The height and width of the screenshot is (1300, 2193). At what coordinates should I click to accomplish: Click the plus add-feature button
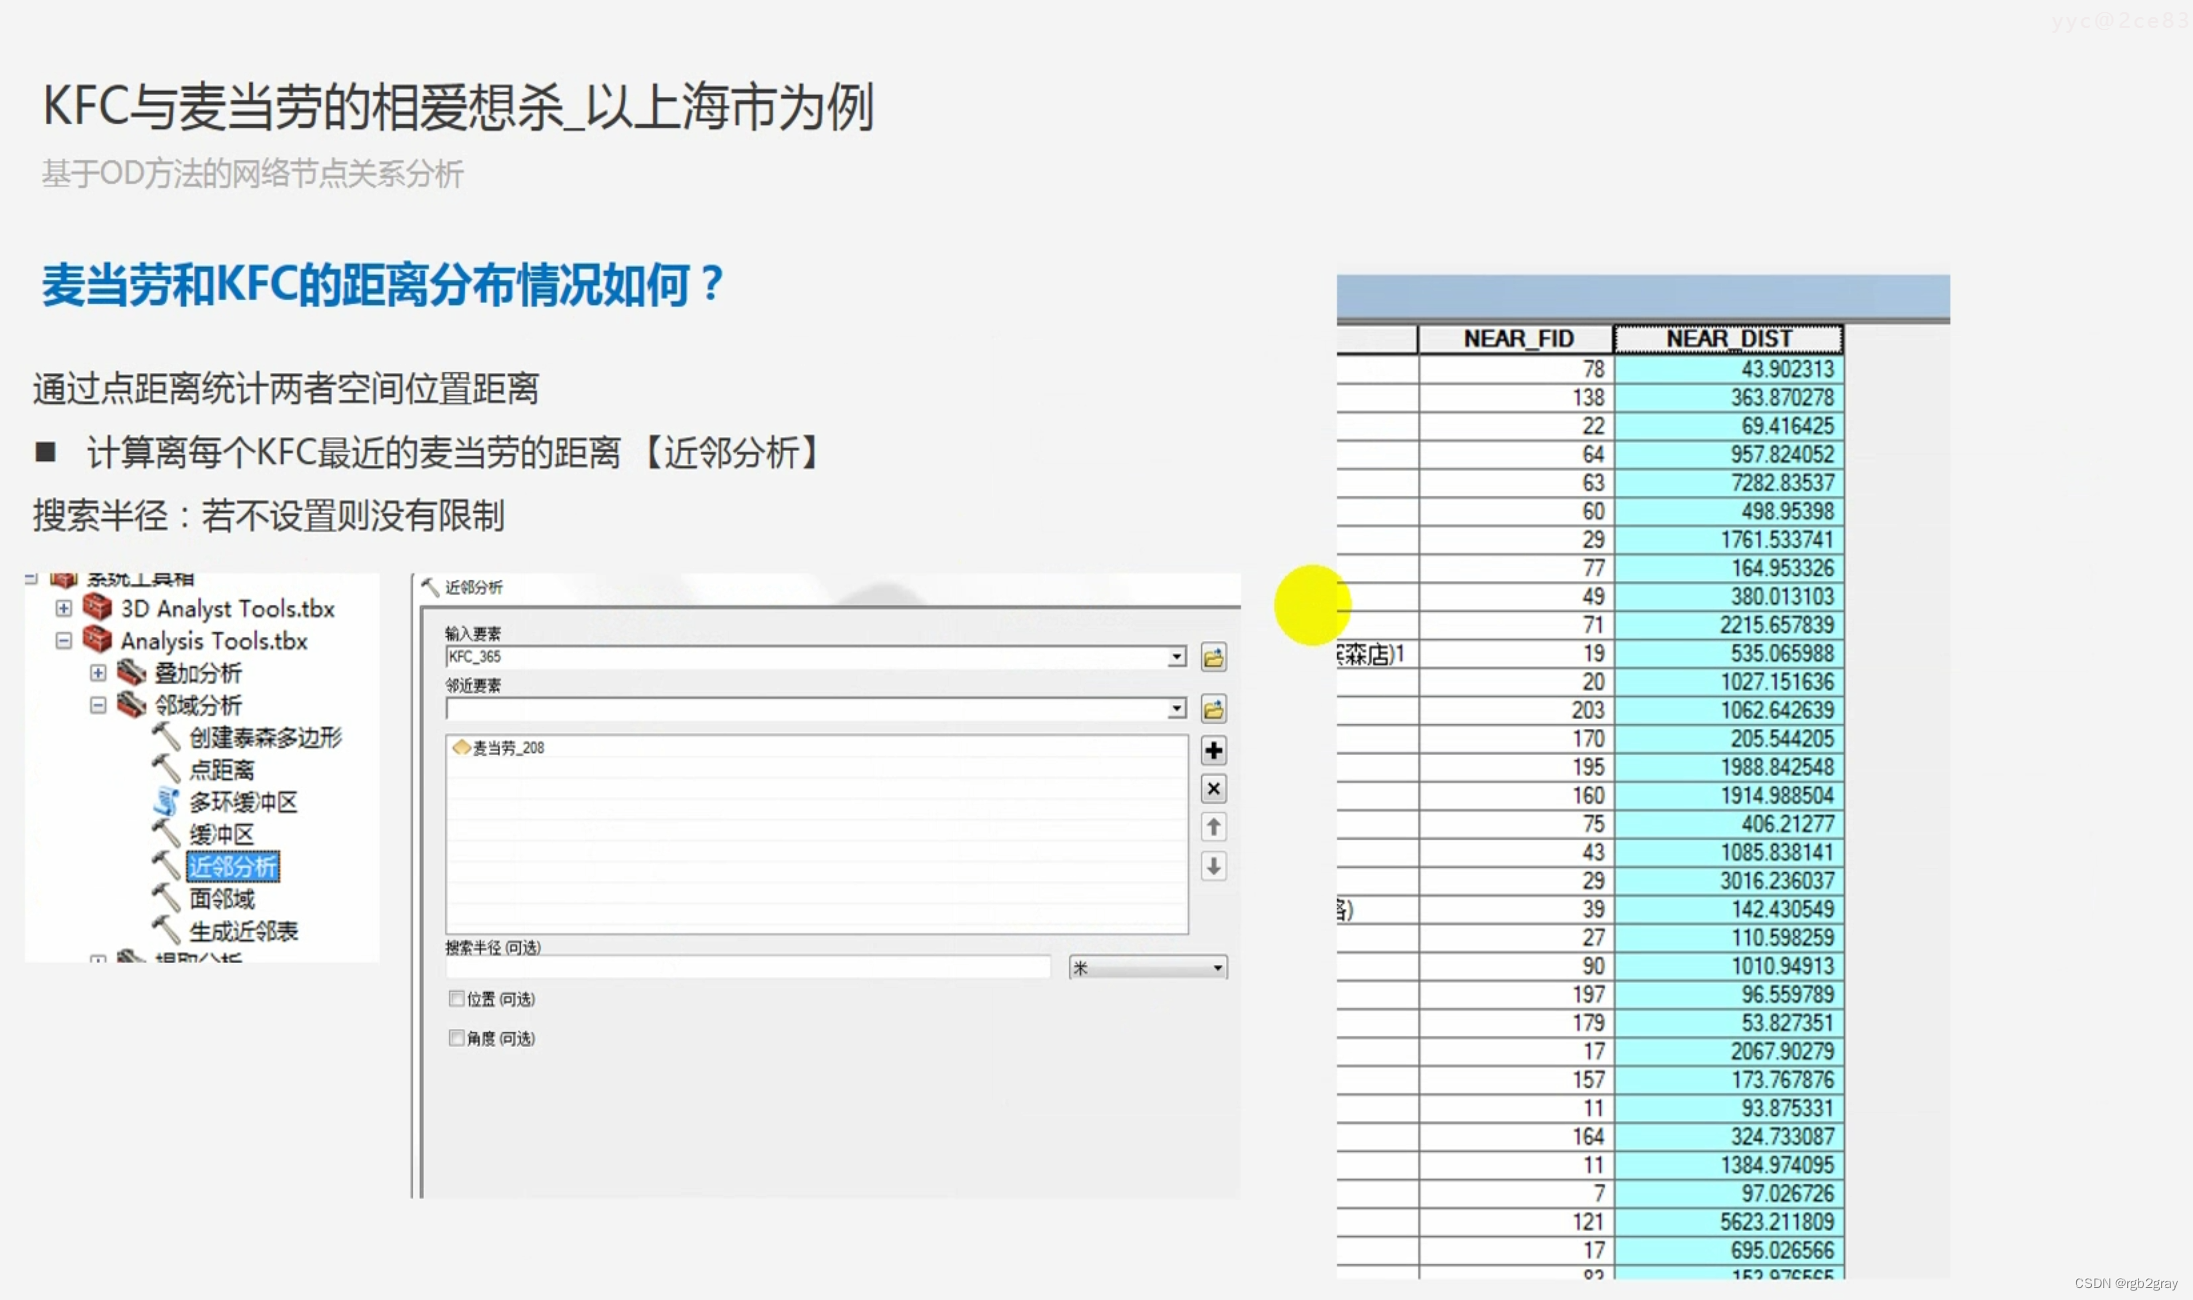click(x=1213, y=750)
